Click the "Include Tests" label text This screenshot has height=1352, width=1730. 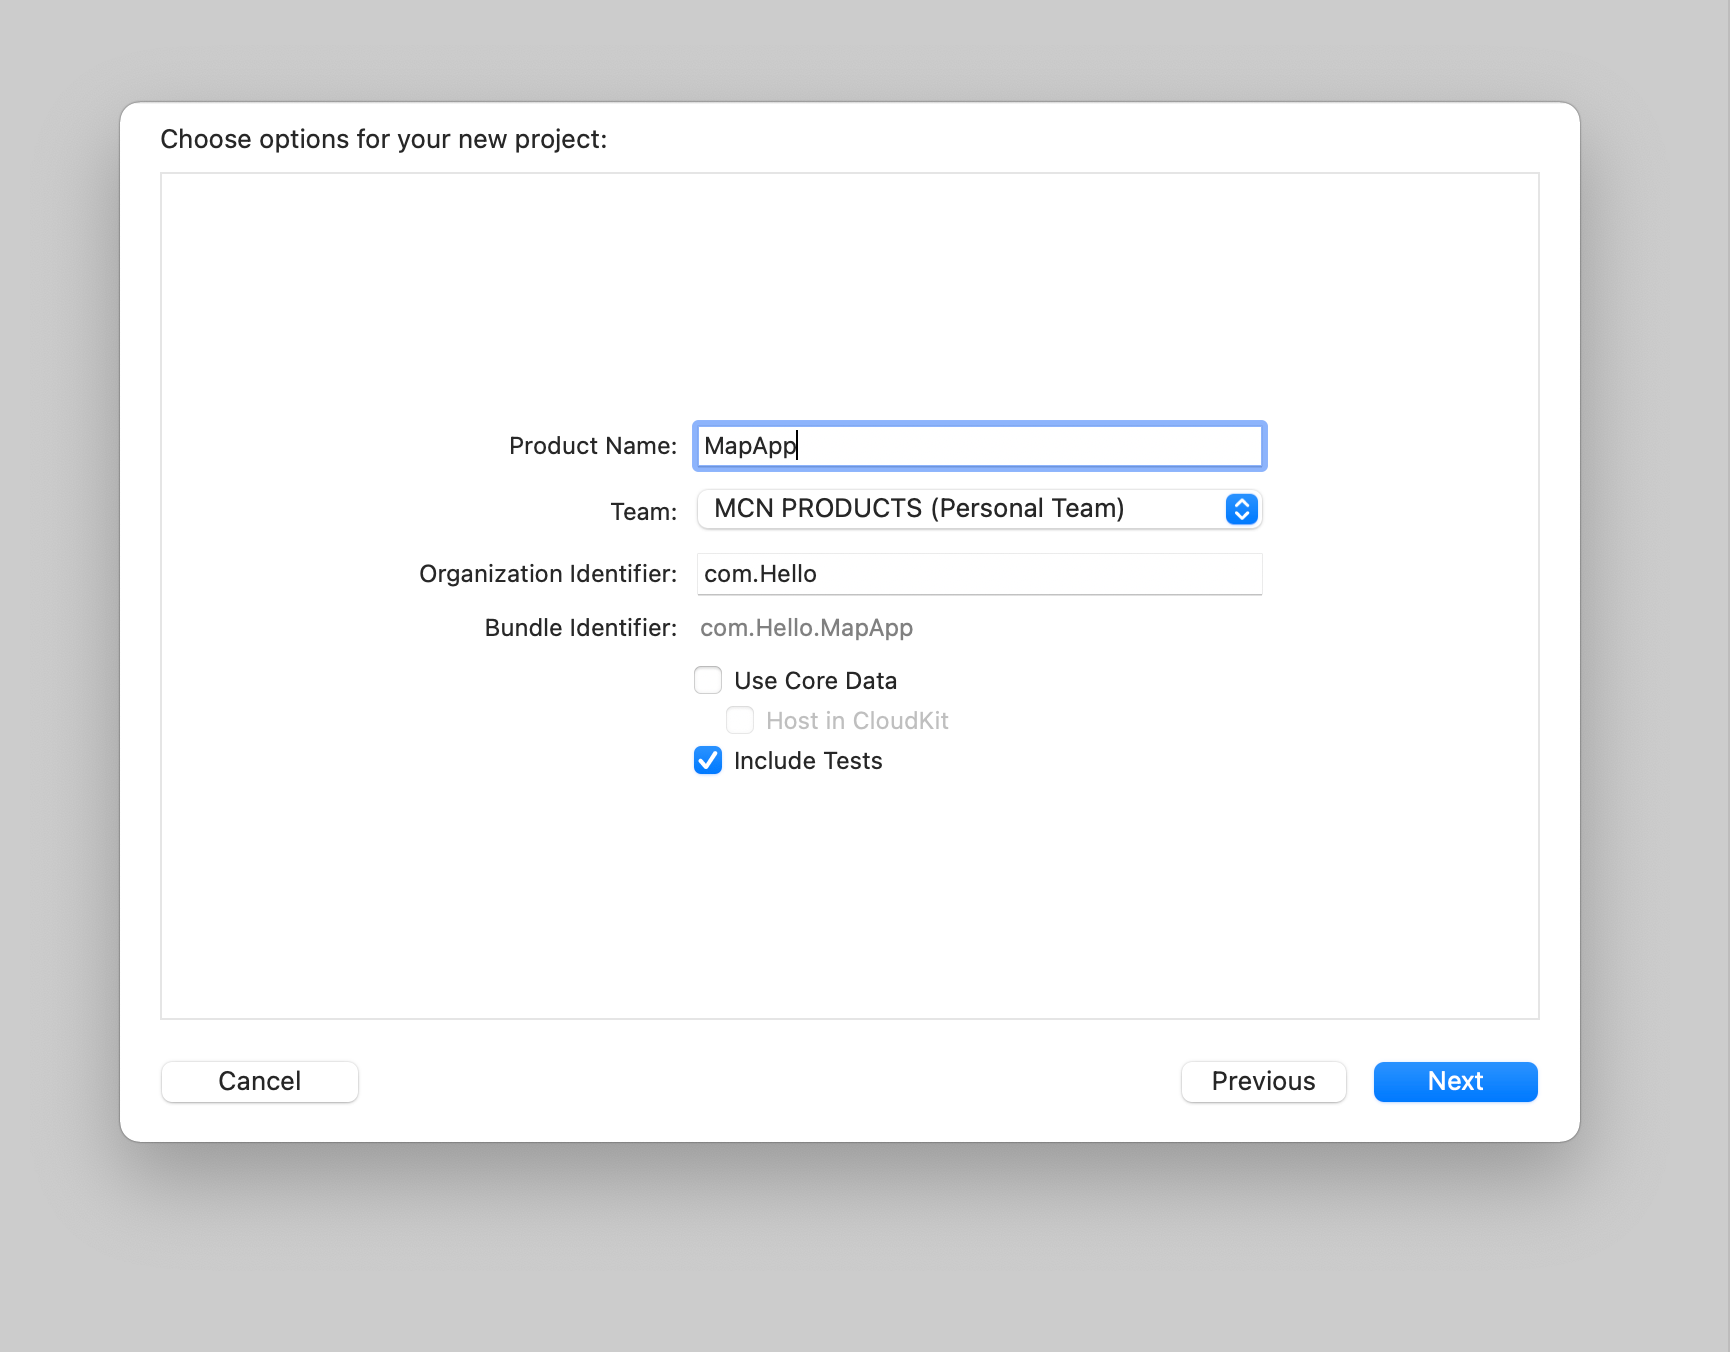click(808, 761)
